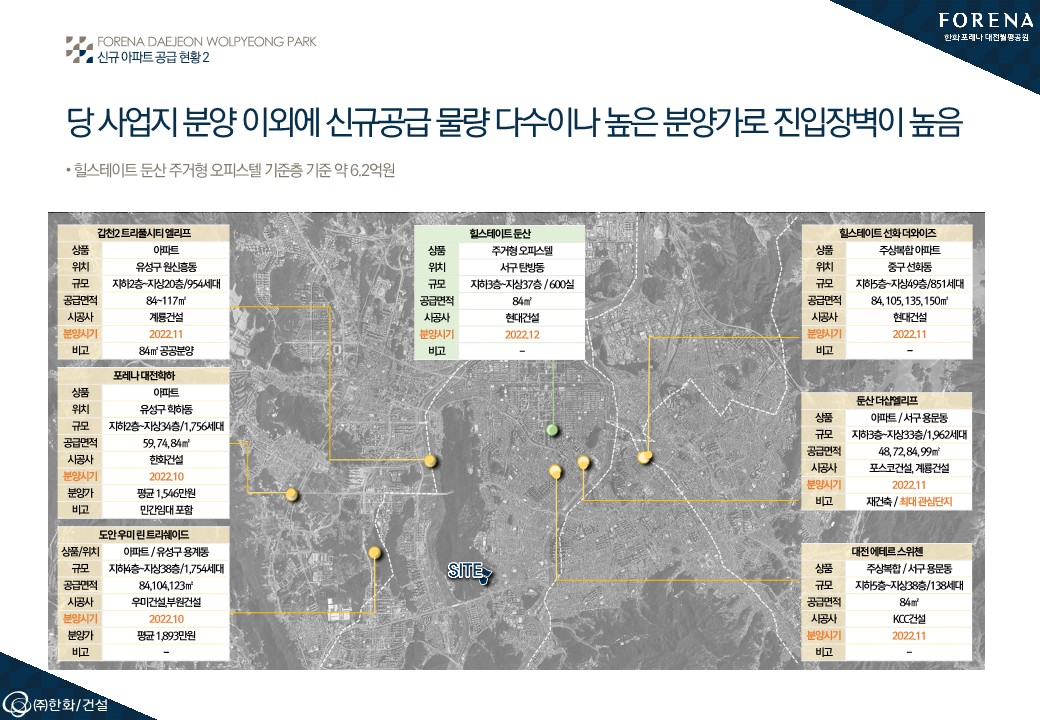Select the 대전 에테르 스위첸 table header

[x=887, y=552]
